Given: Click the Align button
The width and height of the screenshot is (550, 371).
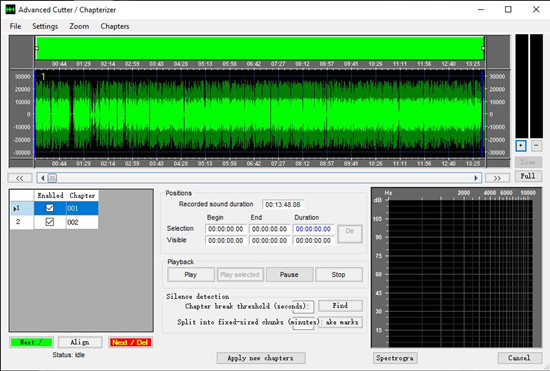Looking at the screenshot, I should click(80, 342).
